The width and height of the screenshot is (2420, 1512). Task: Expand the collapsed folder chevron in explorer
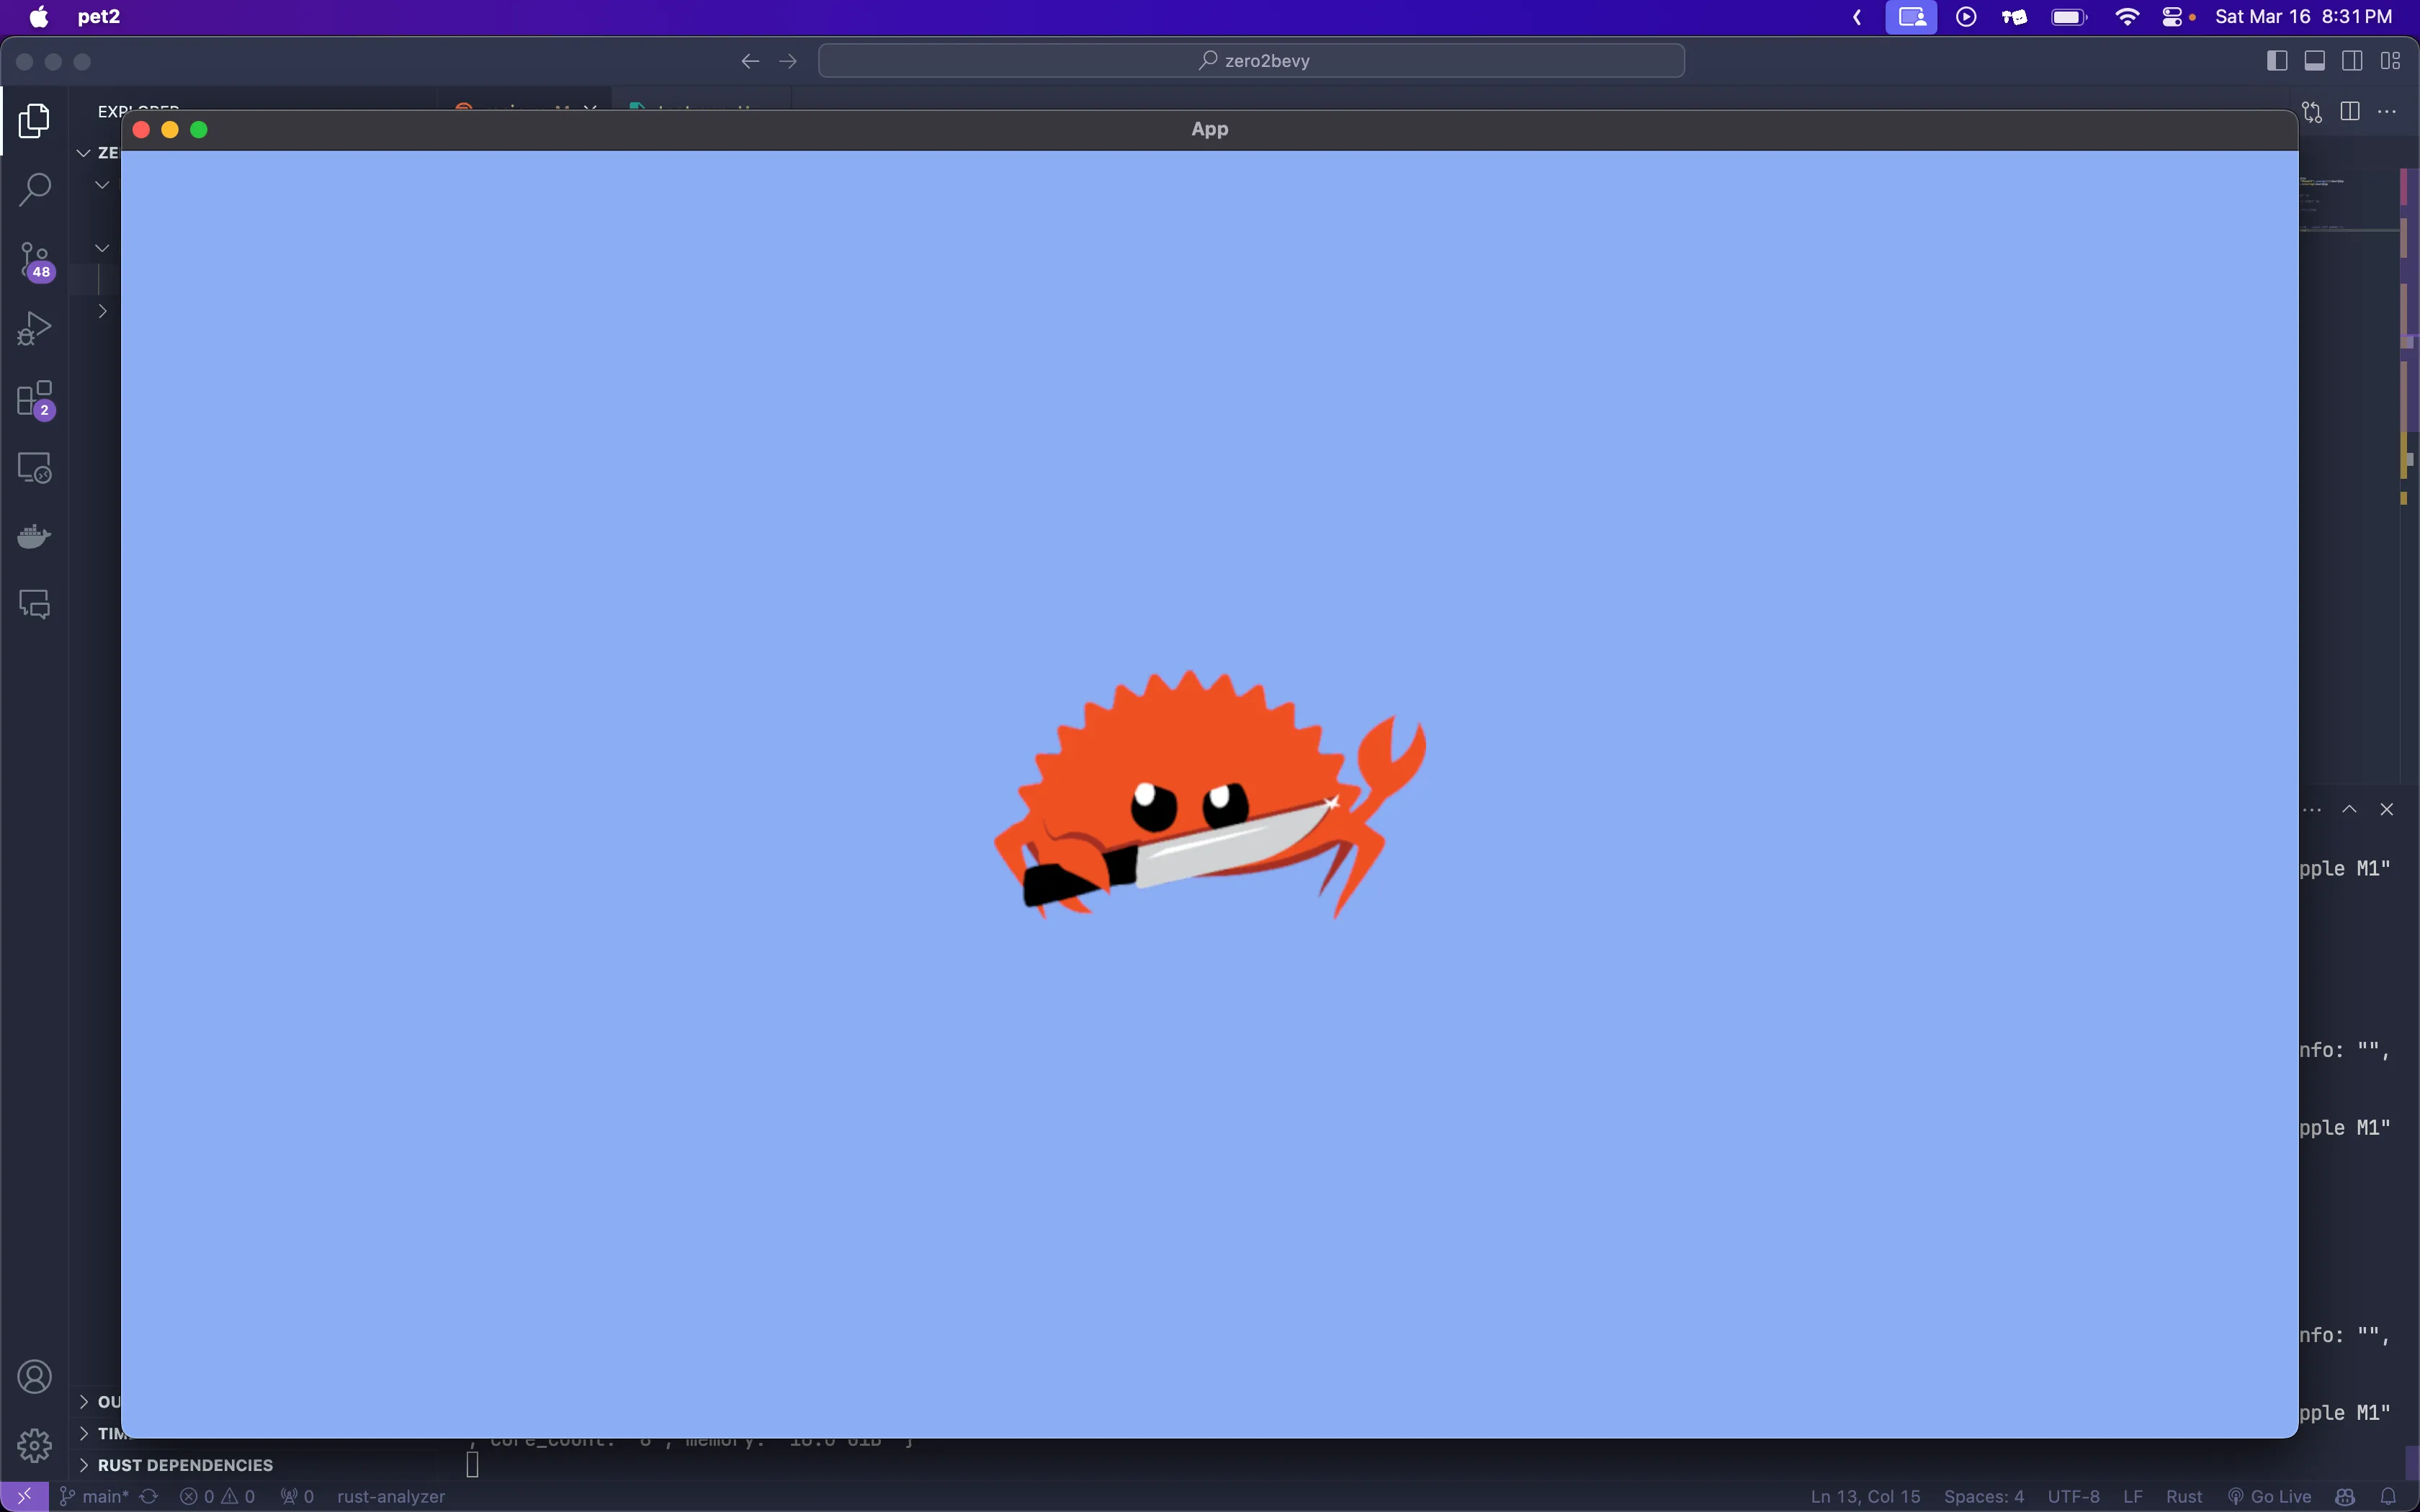pyautogui.click(x=102, y=311)
